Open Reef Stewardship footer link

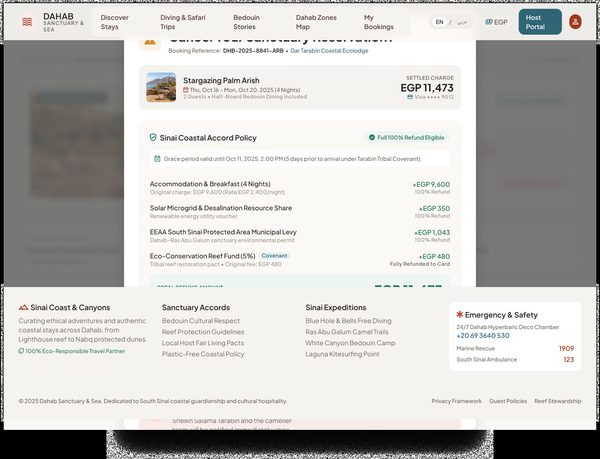coord(558,401)
